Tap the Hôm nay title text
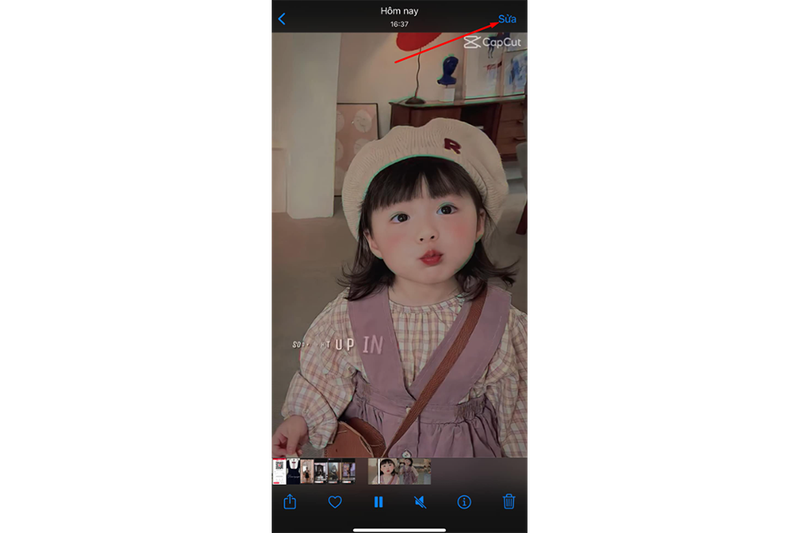The image size is (800, 533). point(399,11)
